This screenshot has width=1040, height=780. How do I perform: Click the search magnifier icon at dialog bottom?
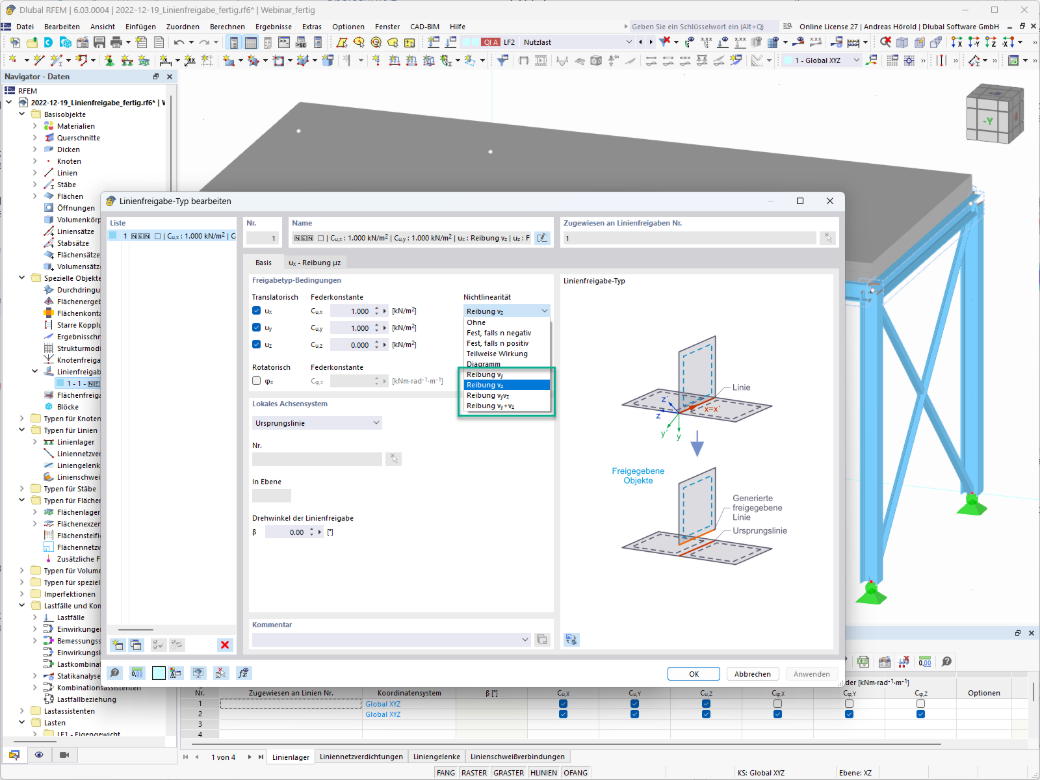click(115, 673)
